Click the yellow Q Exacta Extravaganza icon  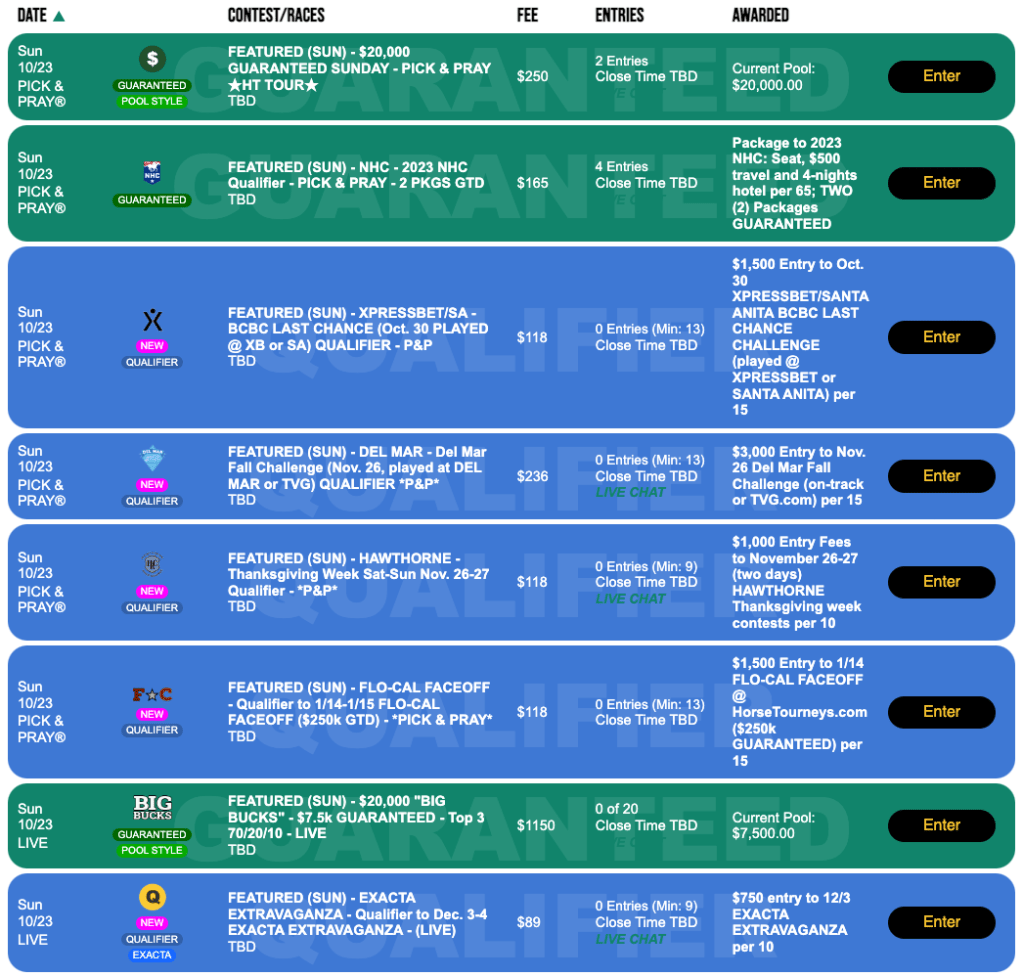tap(152, 898)
